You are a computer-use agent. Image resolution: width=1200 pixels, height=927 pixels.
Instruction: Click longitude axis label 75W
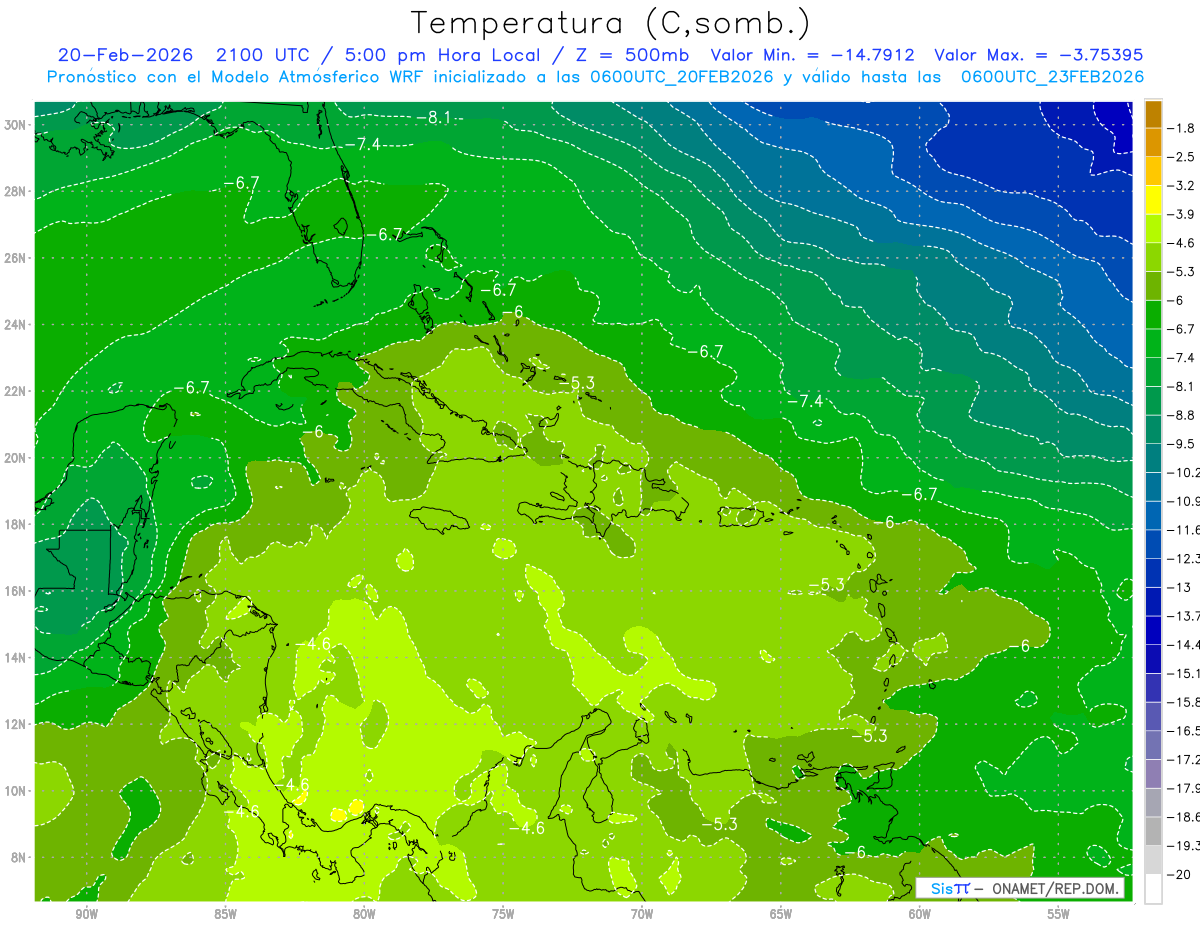click(x=503, y=915)
